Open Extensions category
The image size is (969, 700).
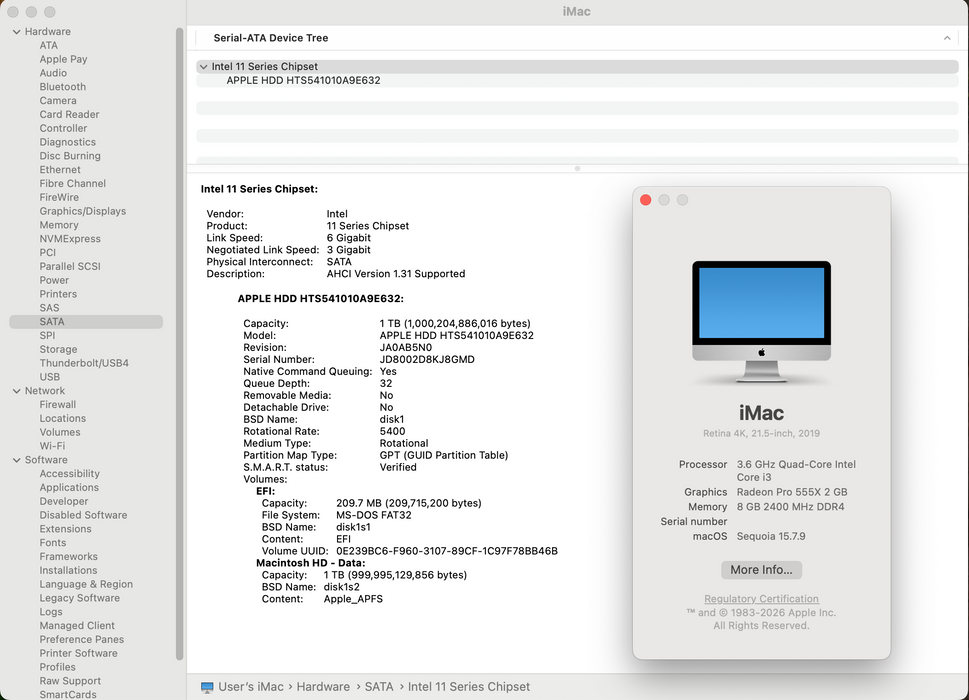(66, 529)
